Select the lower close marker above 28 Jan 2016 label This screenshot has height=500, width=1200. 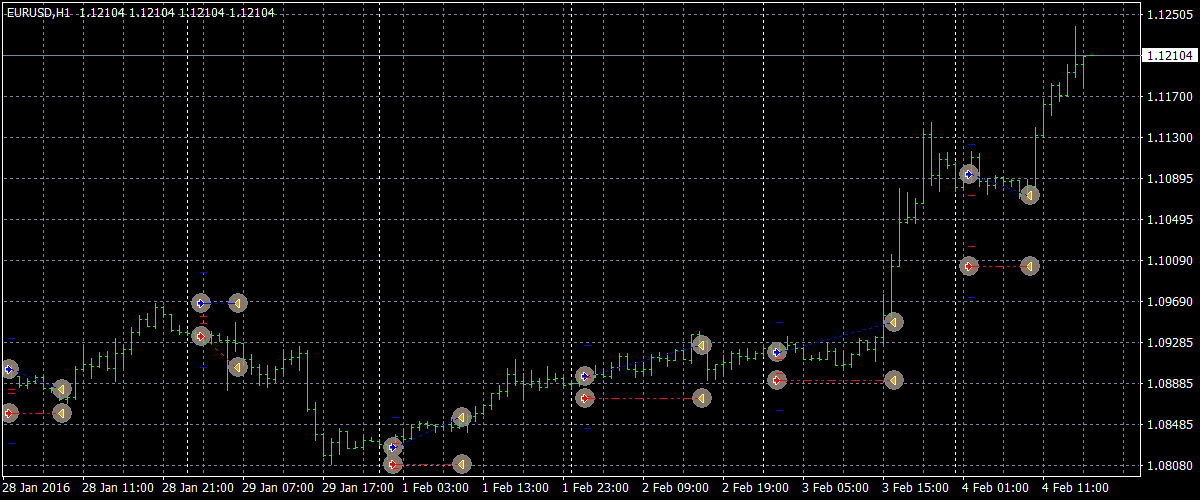pos(62,412)
